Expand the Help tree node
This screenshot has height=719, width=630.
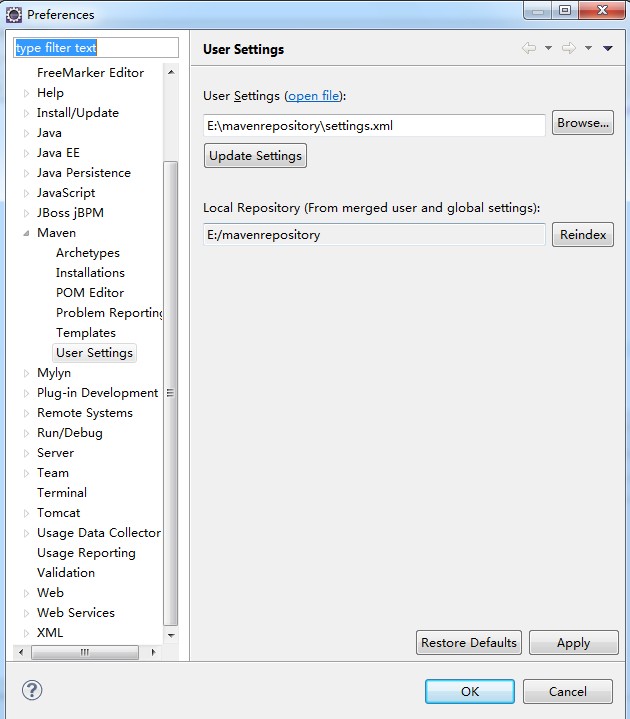pos(27,93)
